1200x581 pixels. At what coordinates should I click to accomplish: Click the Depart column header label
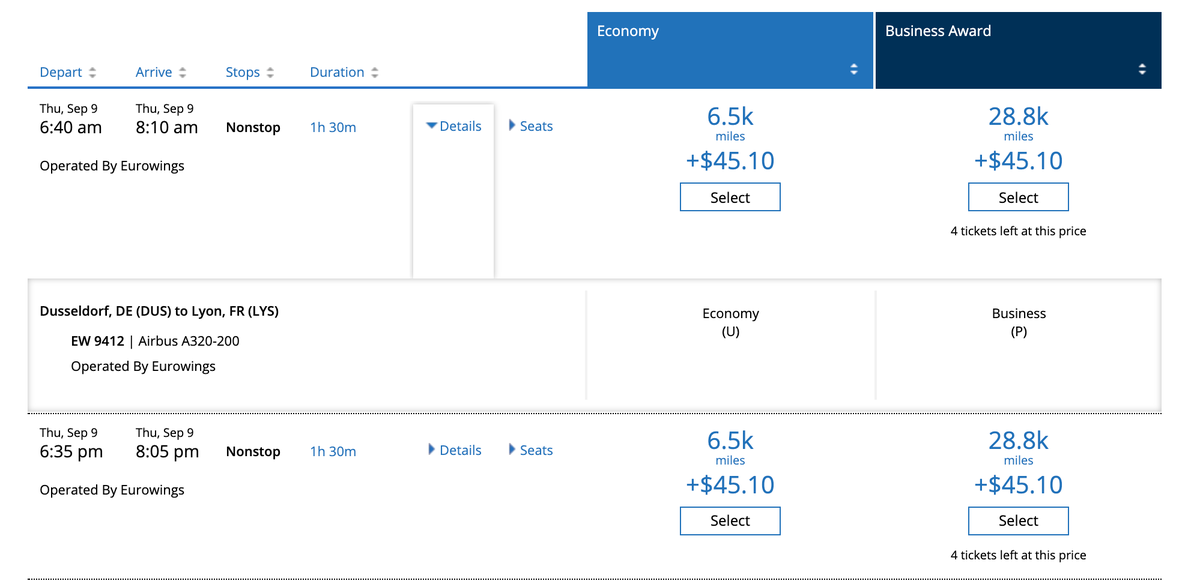point(61,73)
